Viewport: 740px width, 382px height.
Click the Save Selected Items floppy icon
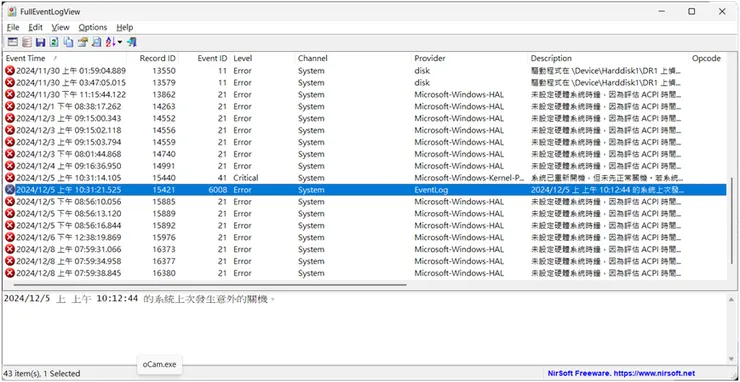41,42
